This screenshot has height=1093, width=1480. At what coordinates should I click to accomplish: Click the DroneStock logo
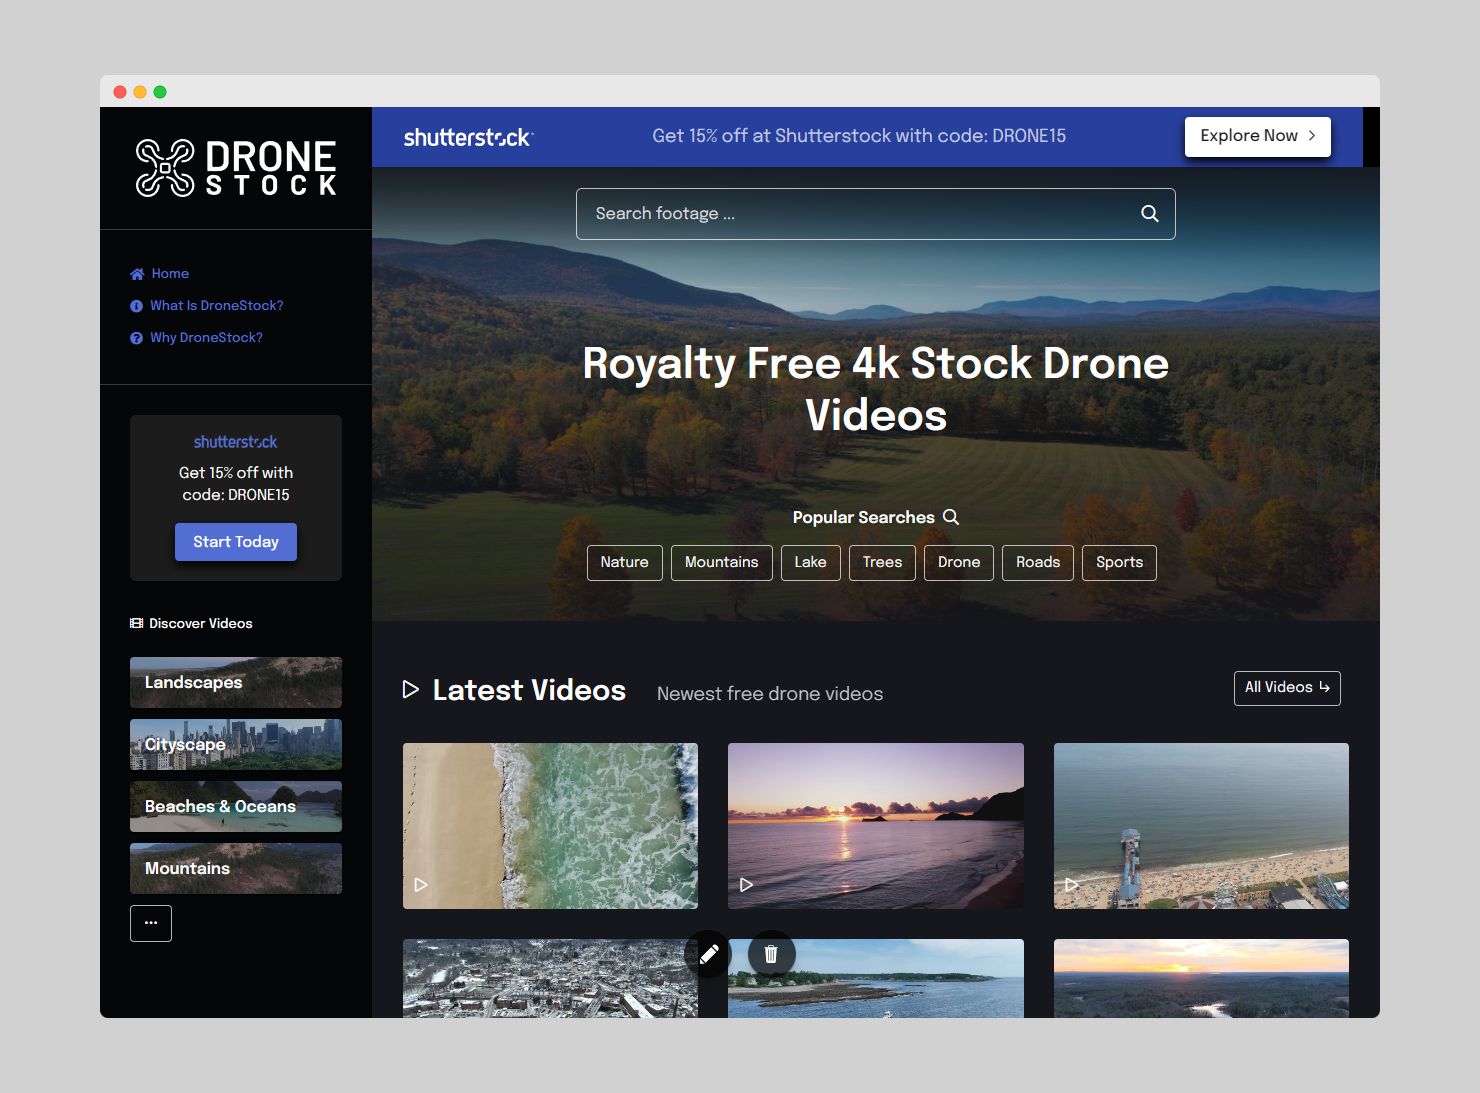[236, 168]
